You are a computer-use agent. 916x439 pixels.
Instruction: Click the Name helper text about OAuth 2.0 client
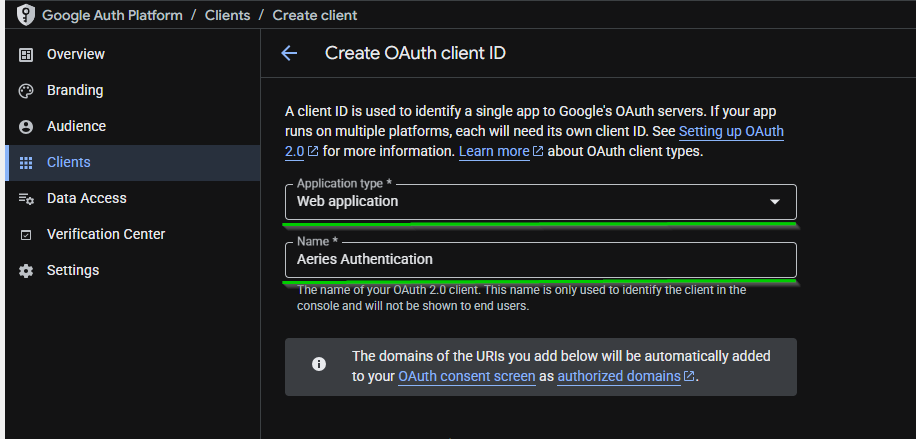coord(521,298)
